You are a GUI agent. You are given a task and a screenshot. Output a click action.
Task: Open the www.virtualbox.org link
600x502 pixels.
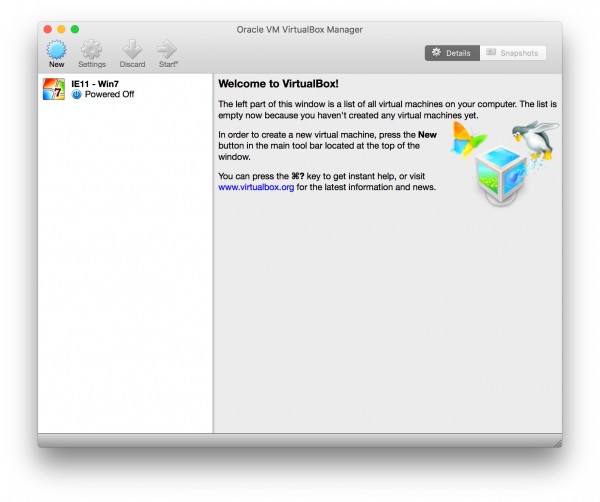click(x=256, y=187)
